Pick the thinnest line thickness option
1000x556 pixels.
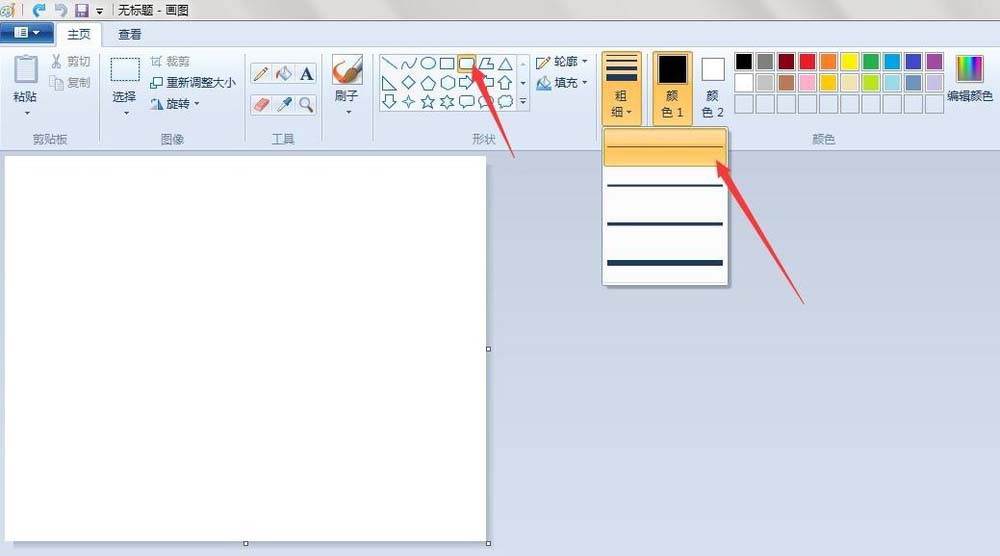pyautogui.click(x=665, y=147)
